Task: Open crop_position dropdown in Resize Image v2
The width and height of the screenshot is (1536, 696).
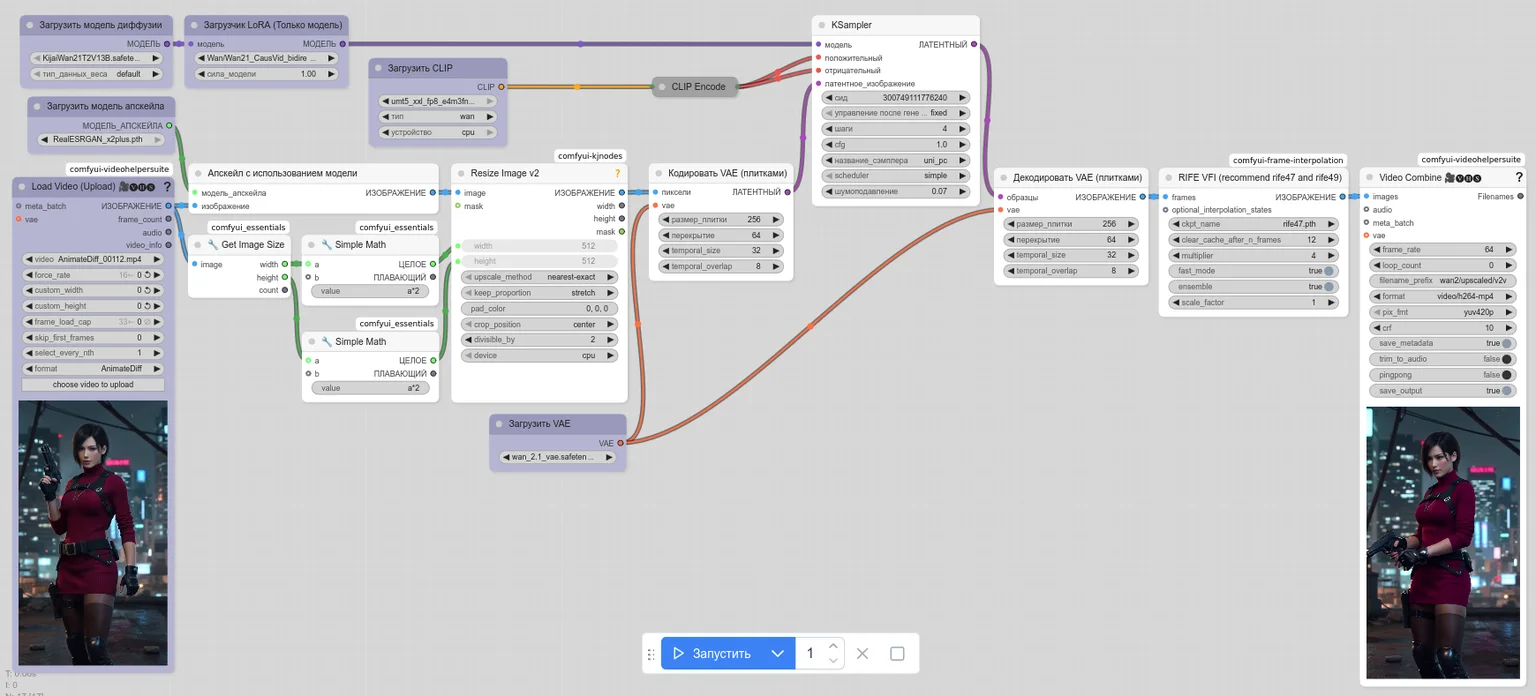Action: (539, 325)
